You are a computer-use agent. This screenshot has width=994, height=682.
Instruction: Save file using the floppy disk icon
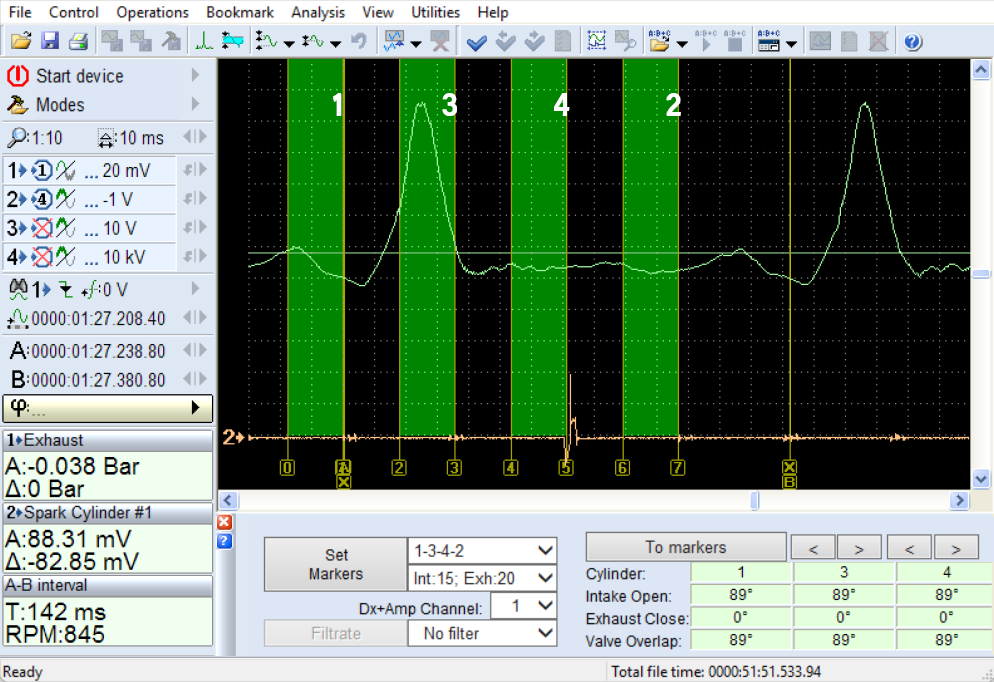(49, 42)
